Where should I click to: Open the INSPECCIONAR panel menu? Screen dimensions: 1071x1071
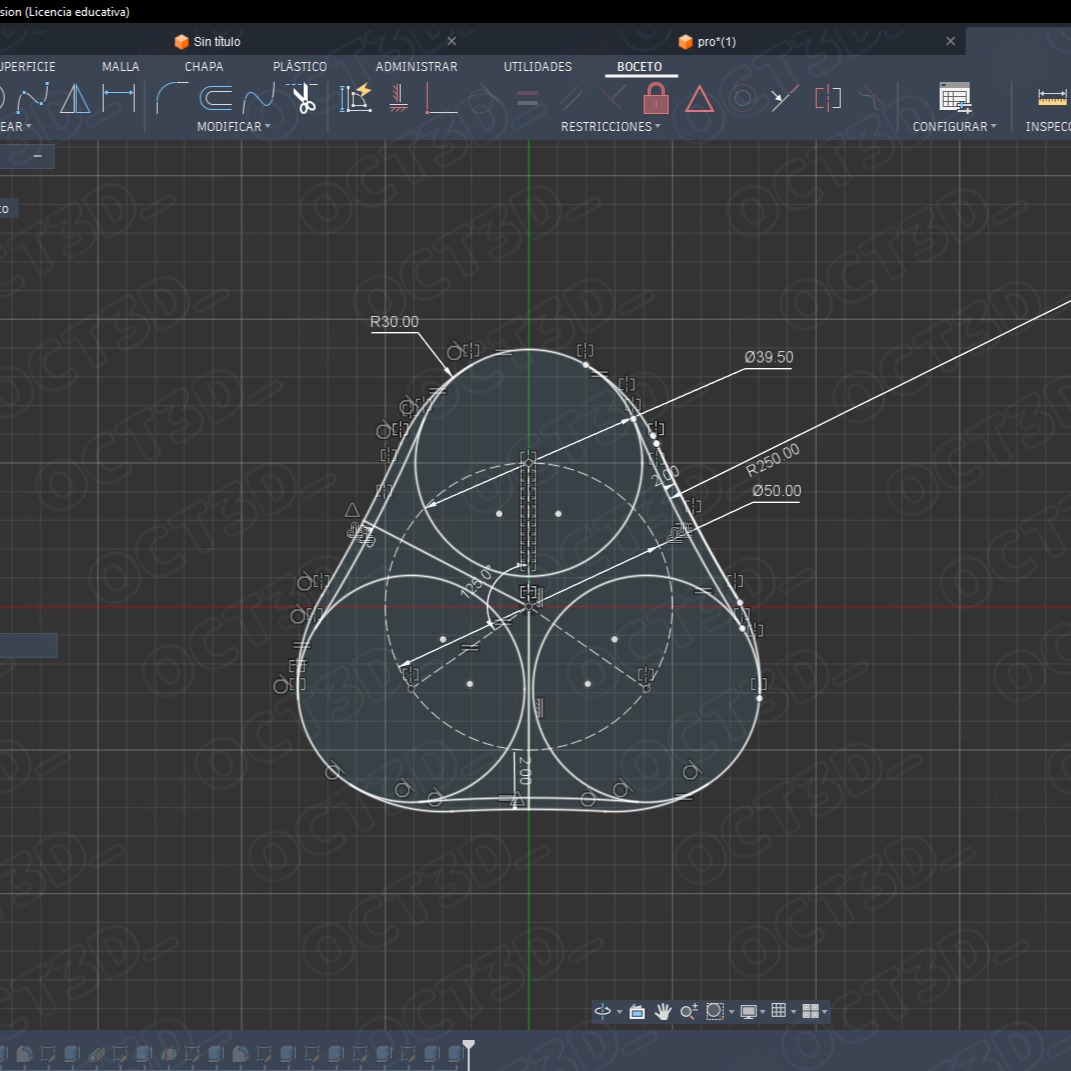[x=1048, y=126]
